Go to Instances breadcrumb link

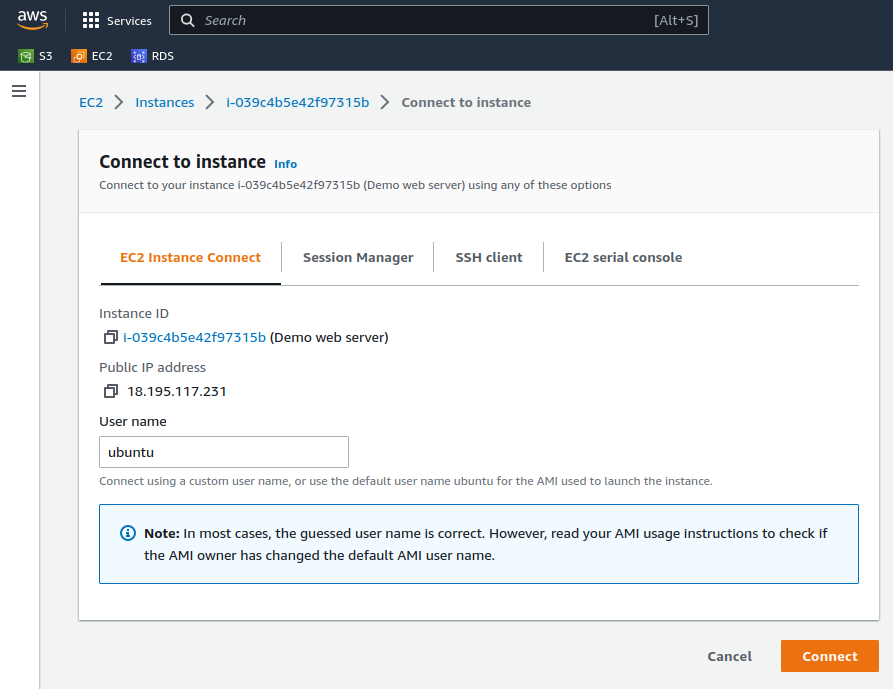point(165,102)
